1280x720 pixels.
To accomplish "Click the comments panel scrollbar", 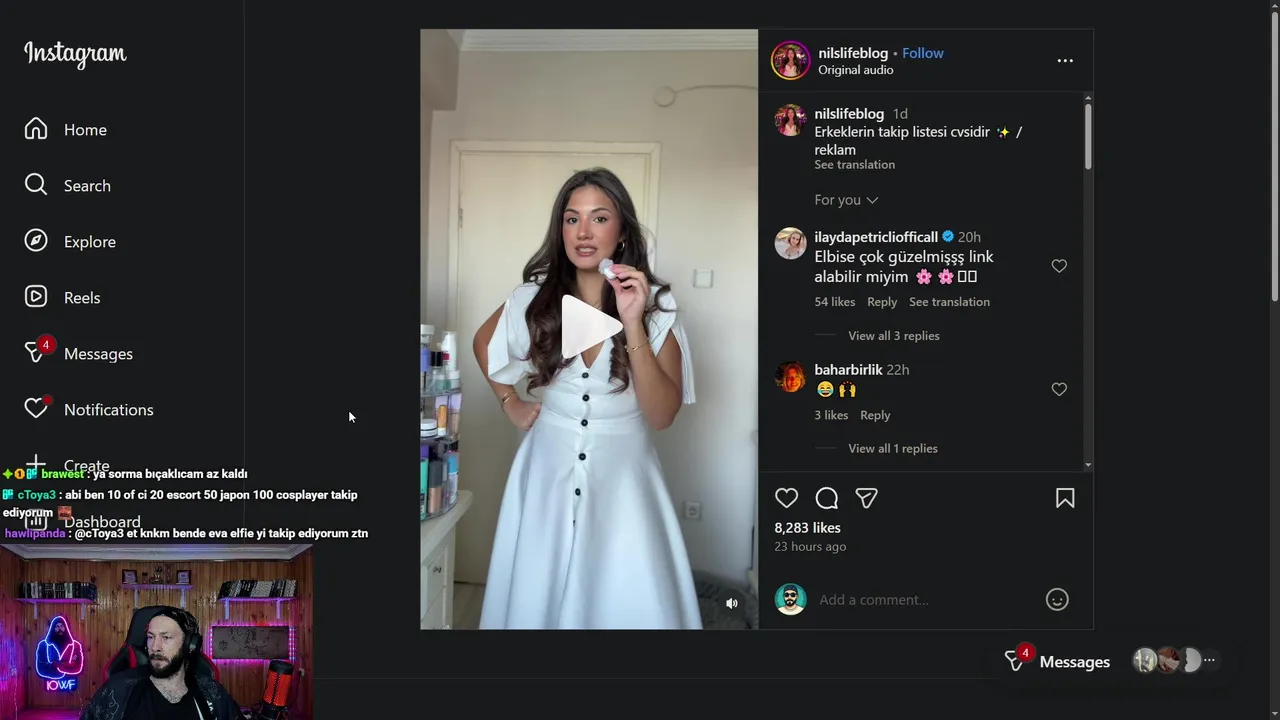I will [x=1088, y=135].
